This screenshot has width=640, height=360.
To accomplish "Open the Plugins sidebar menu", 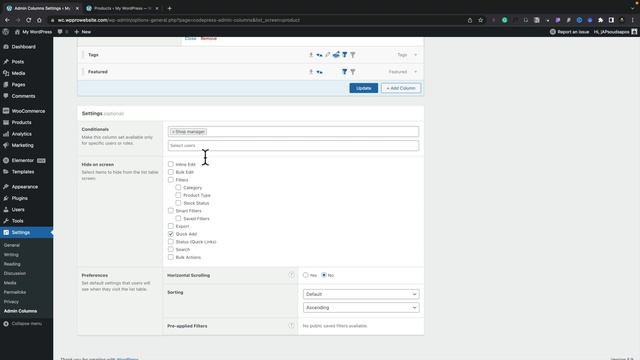I will point(27,198).
